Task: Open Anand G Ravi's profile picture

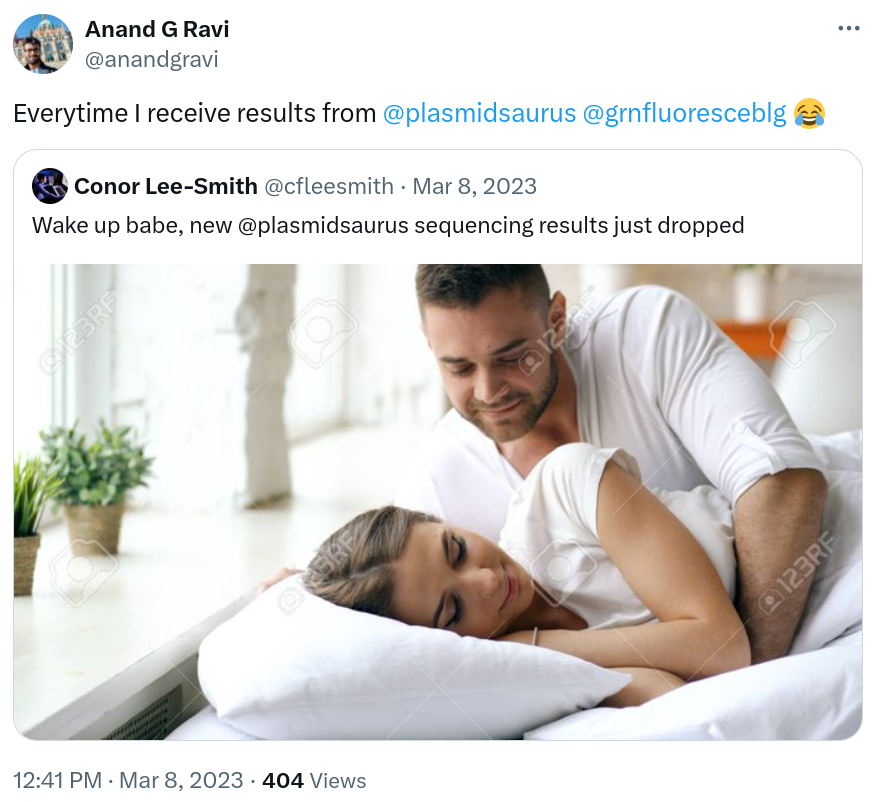Action: tap(43, 44)
